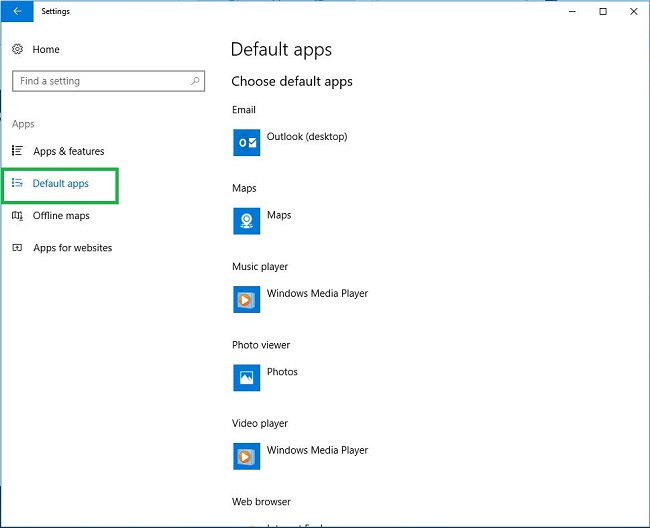
Task: Click inside Find a setting field
Action: [98, 81]
